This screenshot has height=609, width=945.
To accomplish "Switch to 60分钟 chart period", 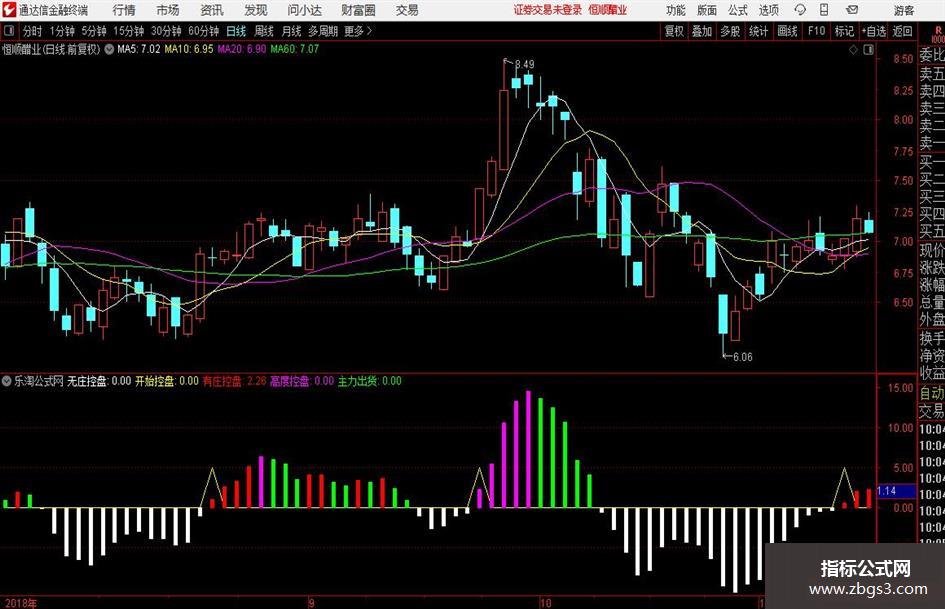I will click(204, 31).
